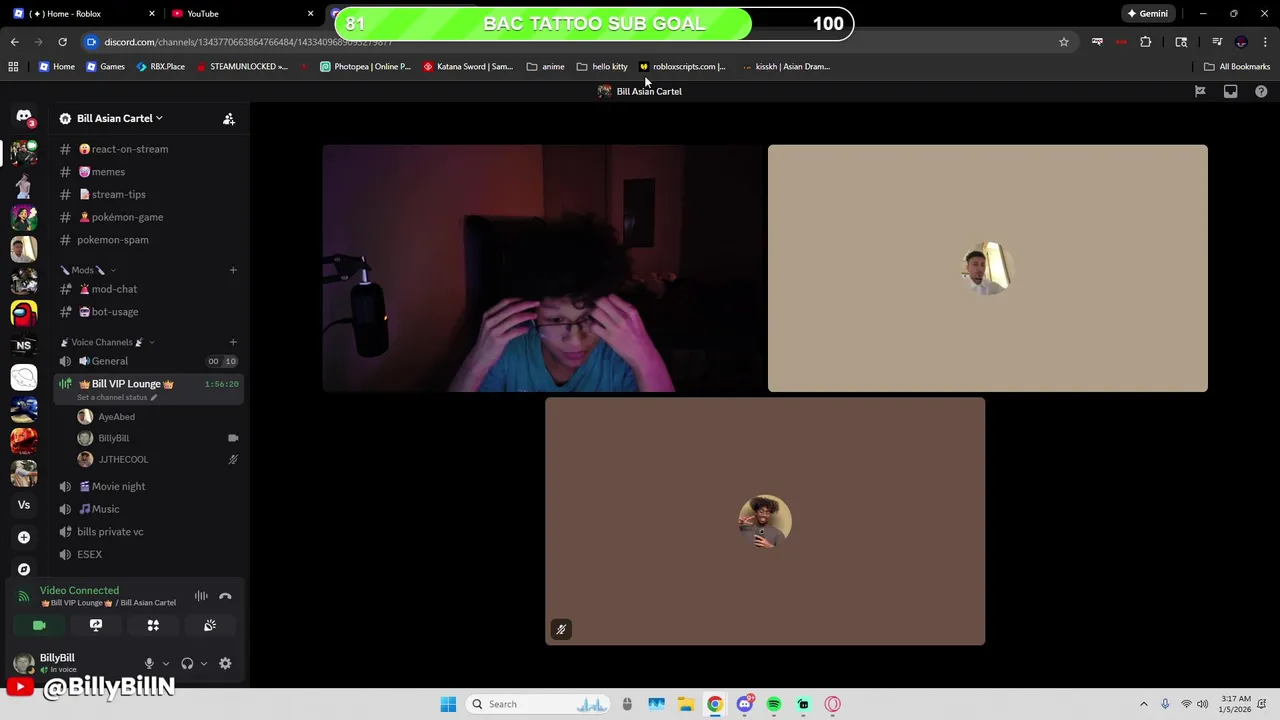Mute the microphone in user panel
1280x720 pixels.
pos(149,663)
